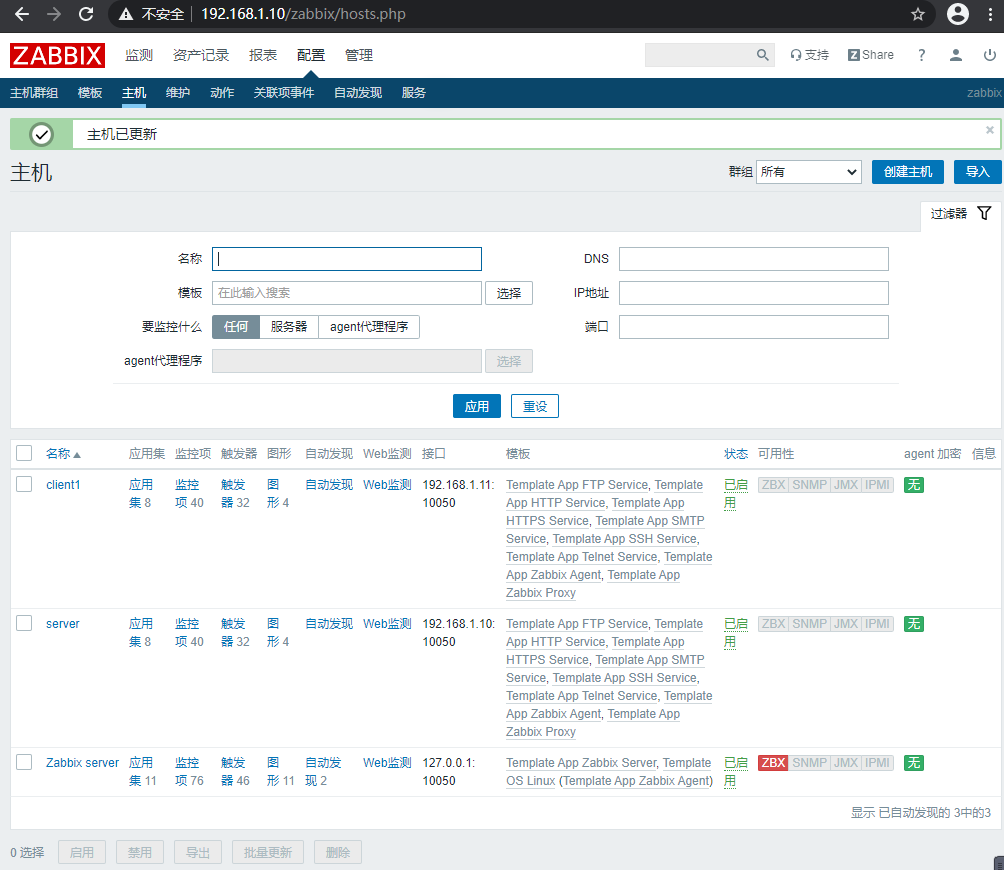Switch to 主机群组 submenu
Image resolution: width=1004 pixels, height=870 pixels.
pyautogui.click(x=34, y=93)
